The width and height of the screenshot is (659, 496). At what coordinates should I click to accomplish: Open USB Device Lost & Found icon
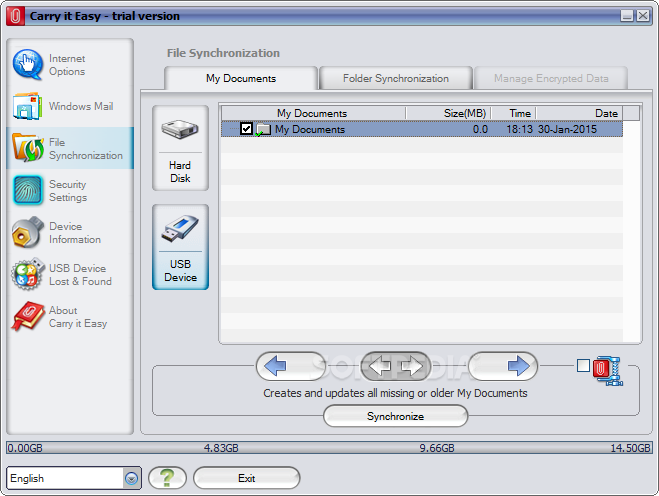click(28, 274)
